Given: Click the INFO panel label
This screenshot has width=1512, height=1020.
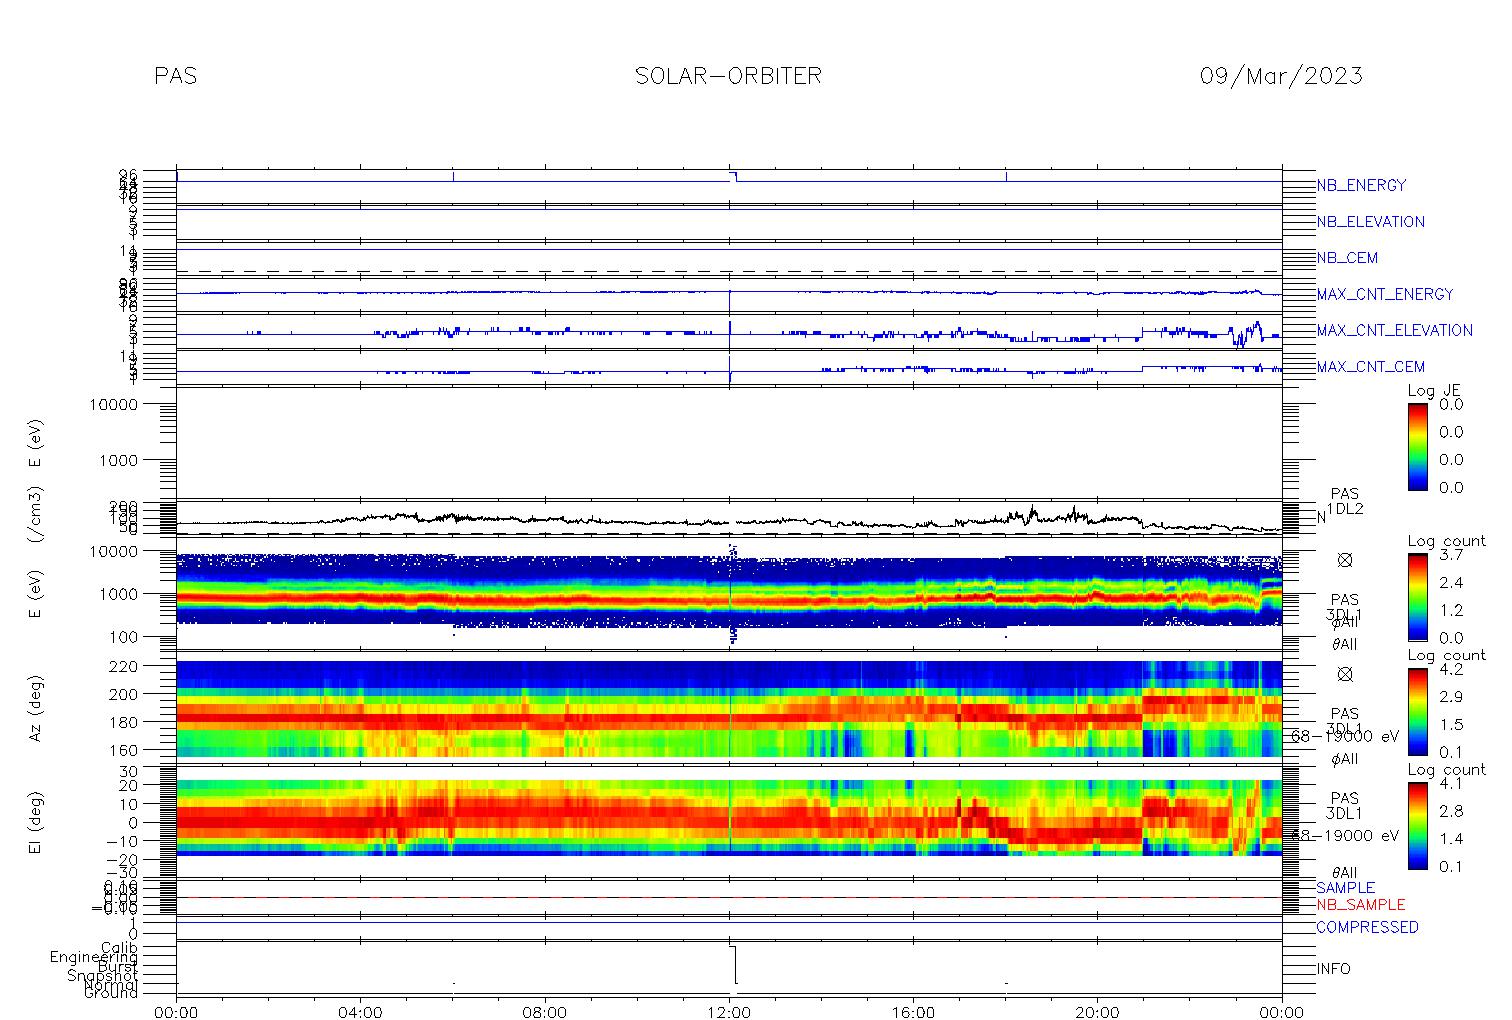Looking at the screenshot, I should point(1333,969).
